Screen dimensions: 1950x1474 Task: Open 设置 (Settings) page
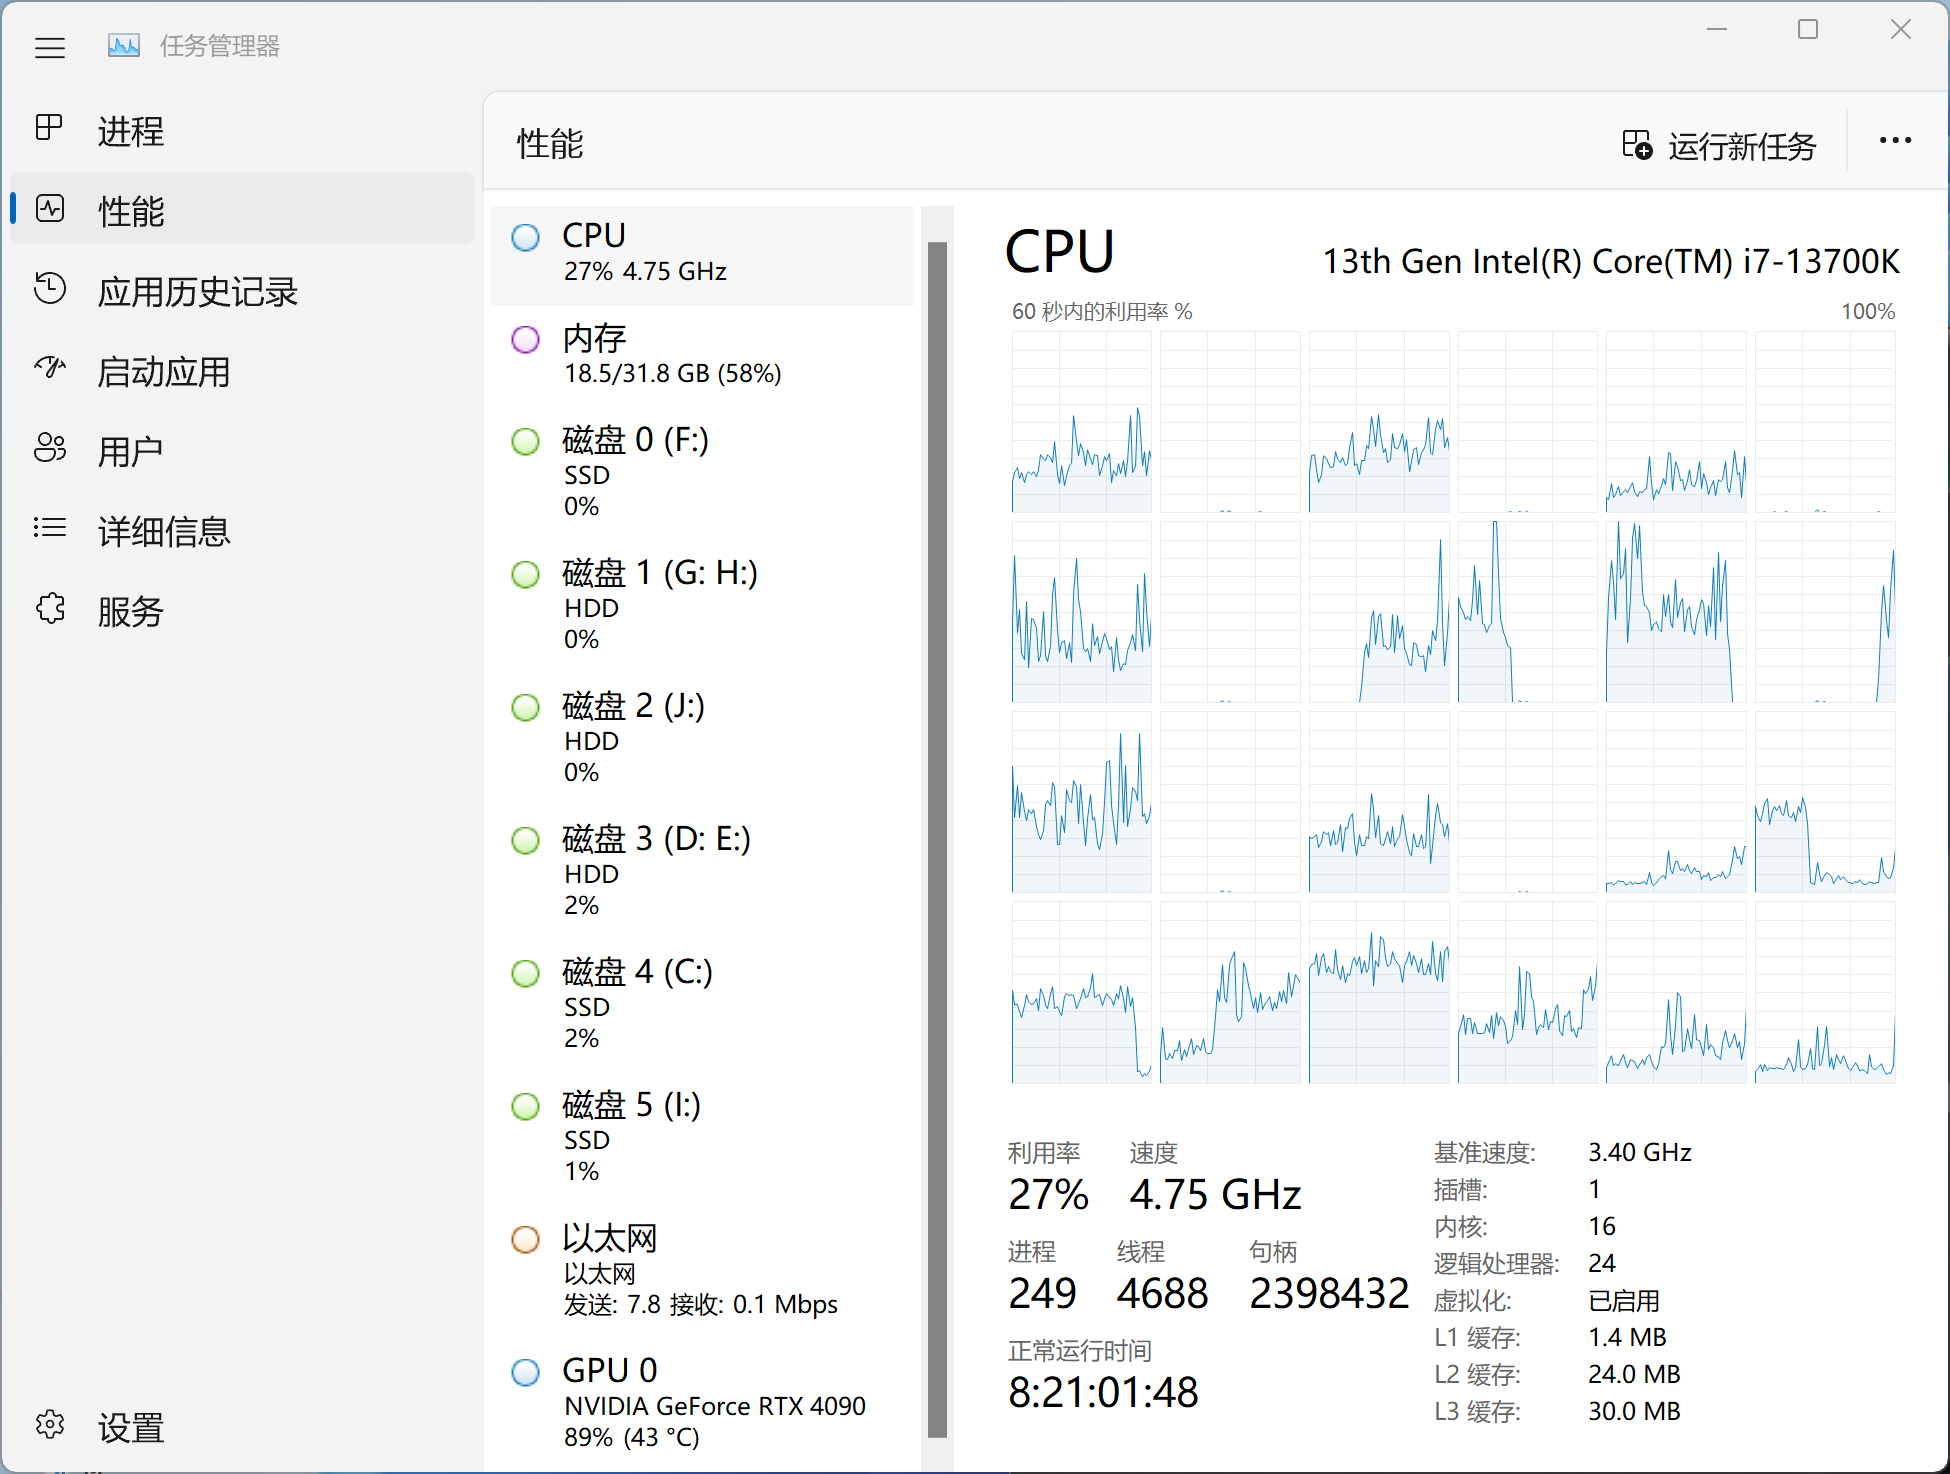pos(241,1427)
